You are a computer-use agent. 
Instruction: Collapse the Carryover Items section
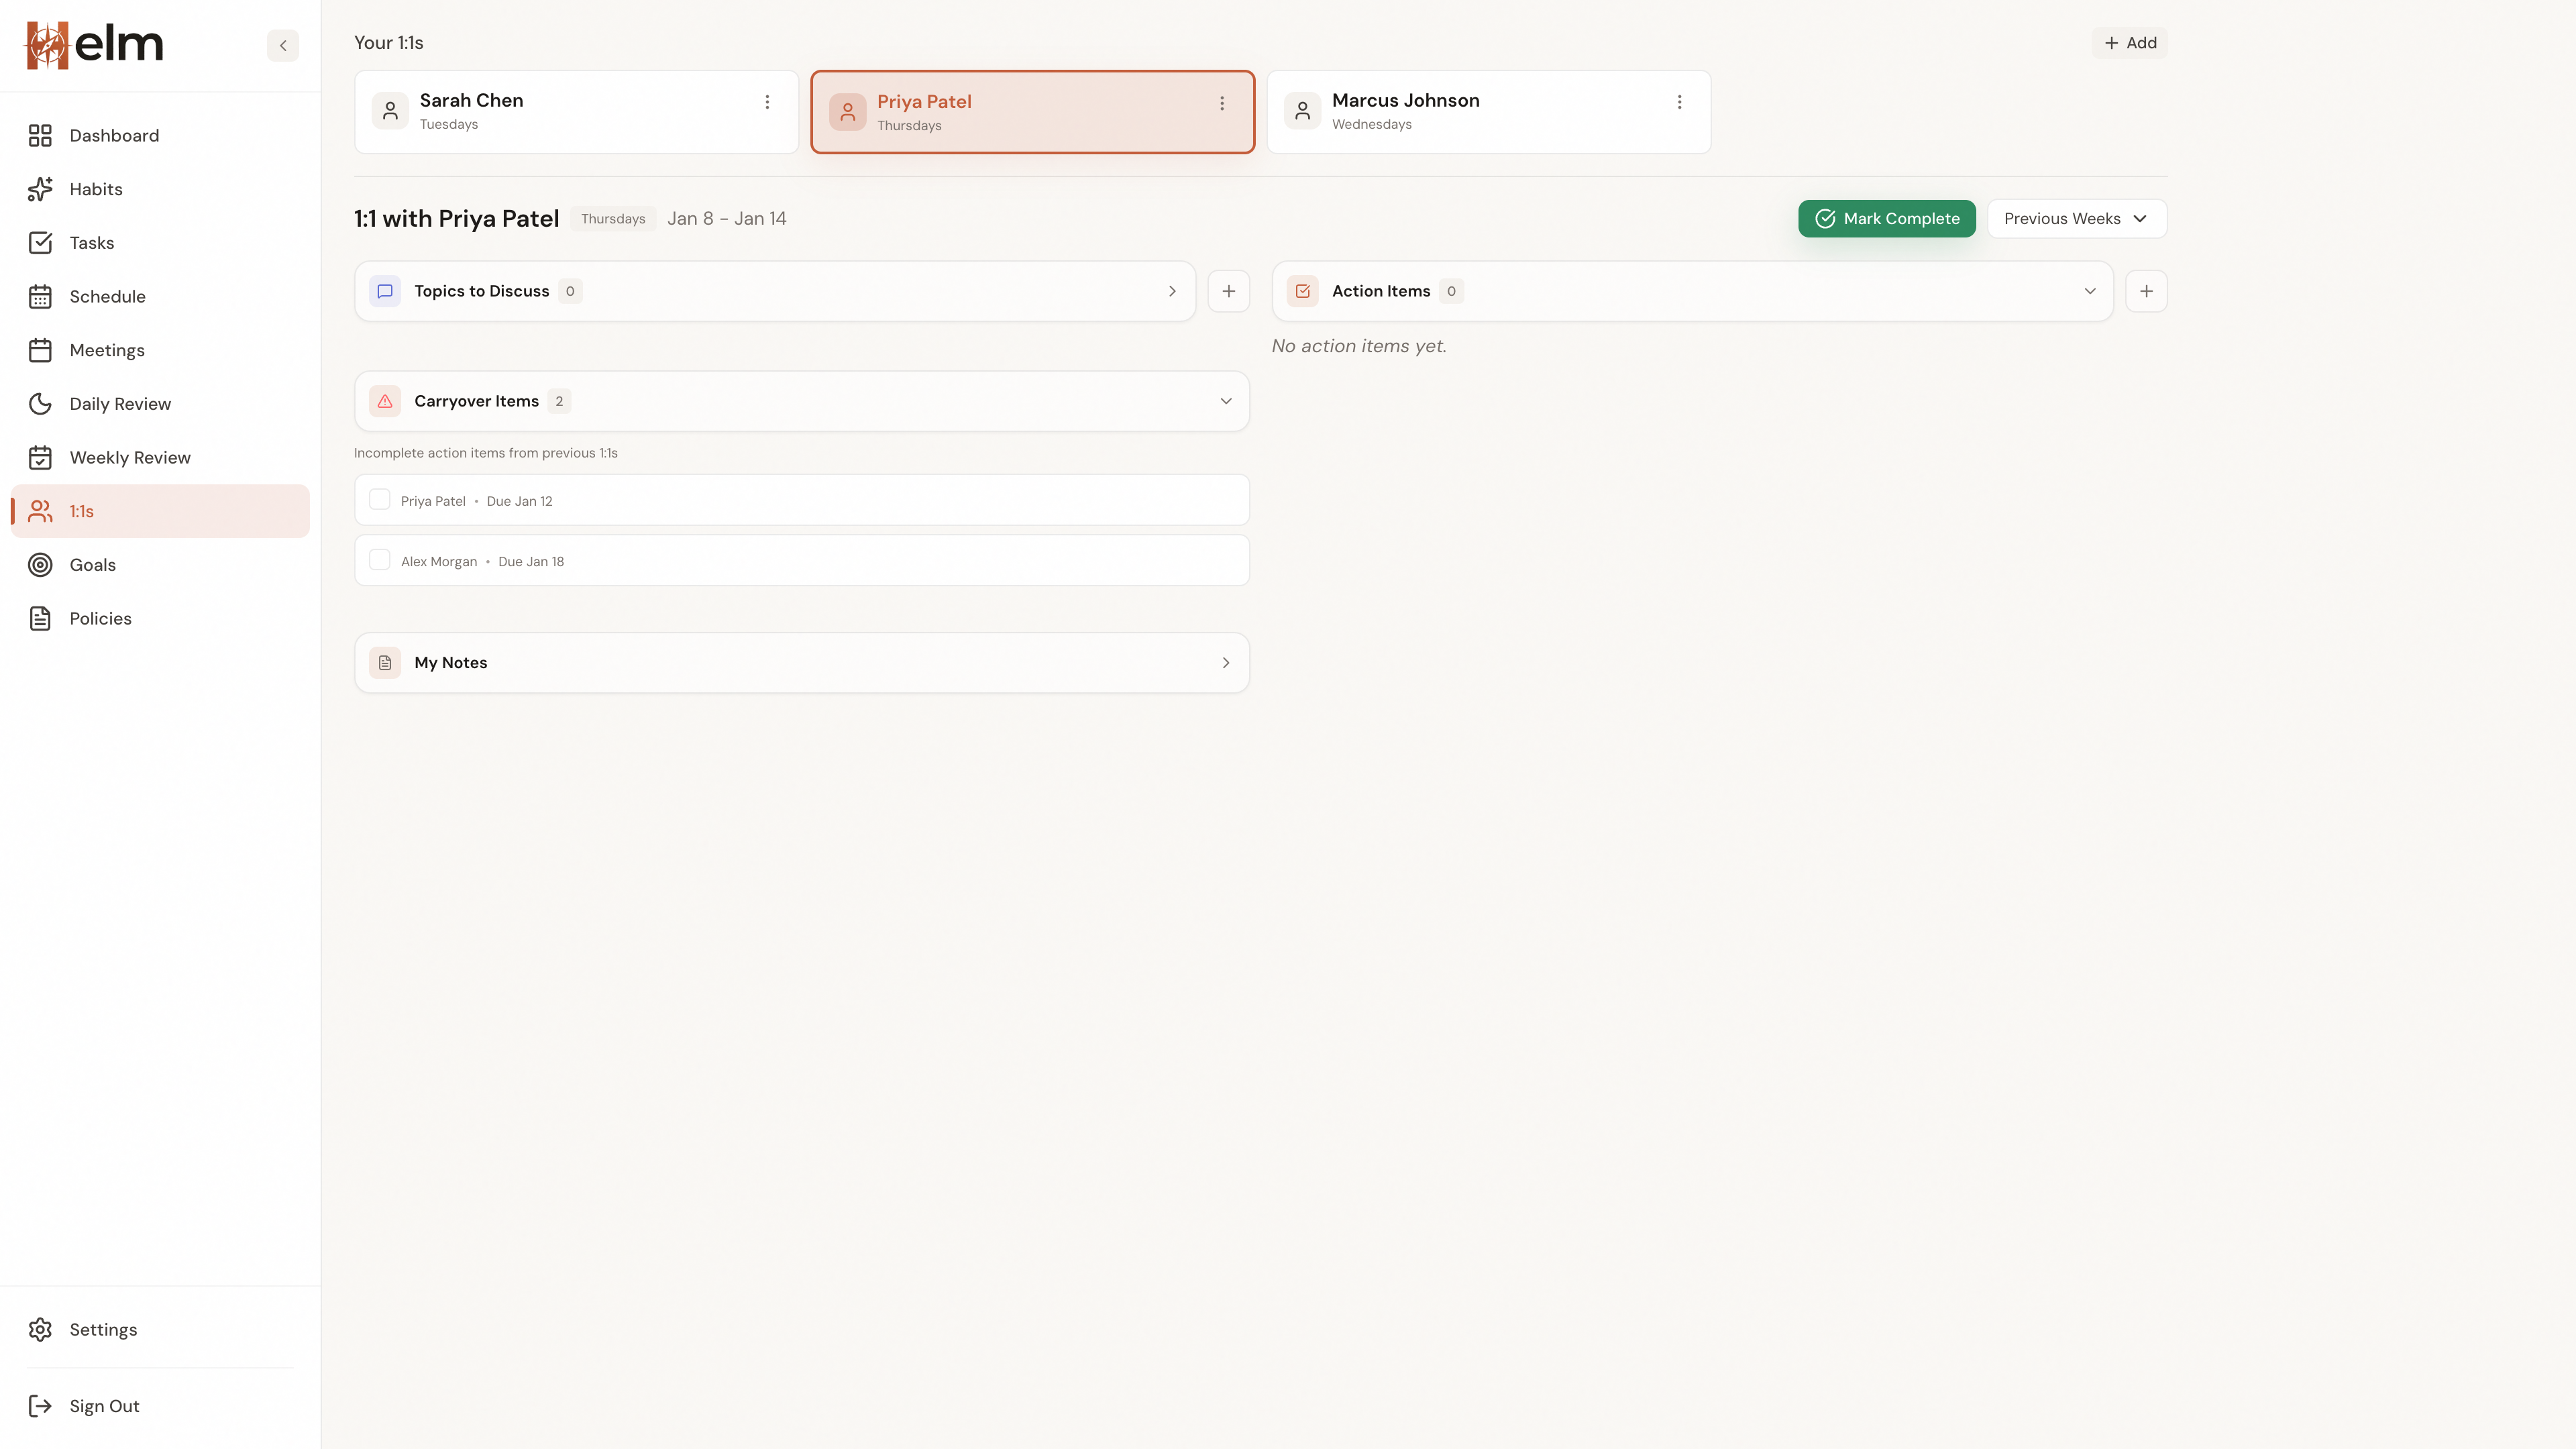(1227, 401)
